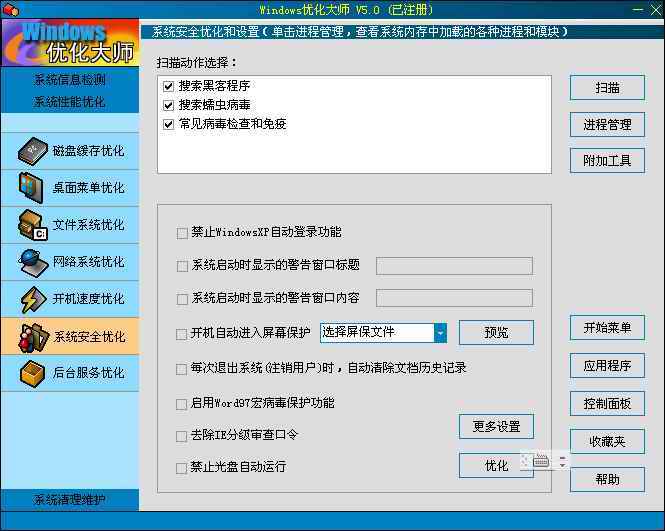Enable 启用Word97宏病毒保护功能 checkbox
Screen dimensions: 665x531
click(182, 404)
